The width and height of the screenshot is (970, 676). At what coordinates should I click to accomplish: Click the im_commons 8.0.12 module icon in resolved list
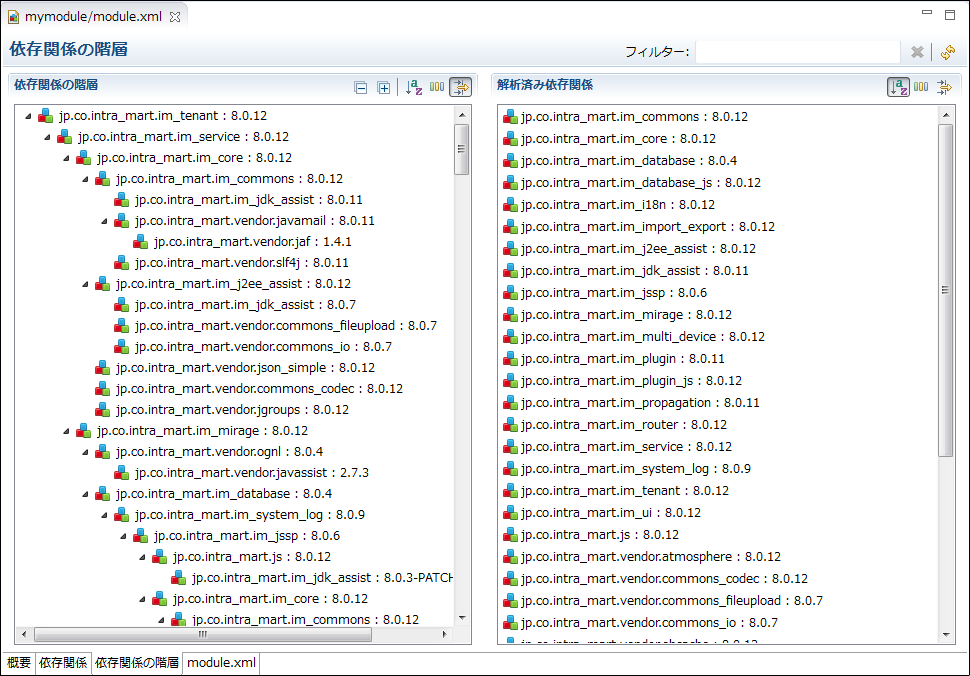510,117
